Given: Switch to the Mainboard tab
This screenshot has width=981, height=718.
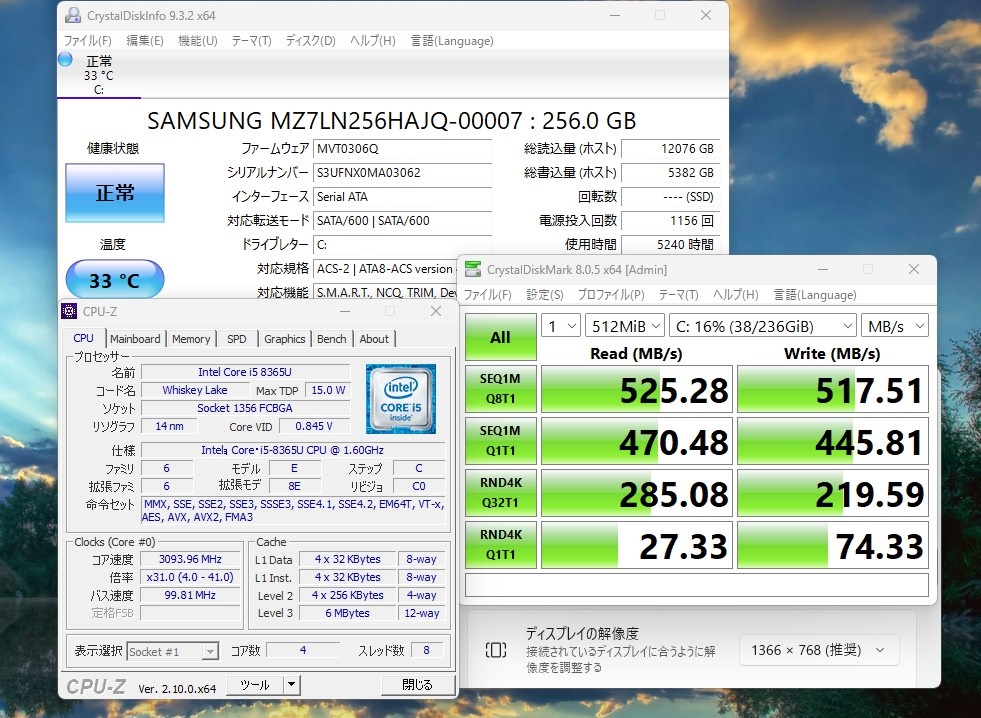Looking at the screenshot, I should [x=135, y=339].
